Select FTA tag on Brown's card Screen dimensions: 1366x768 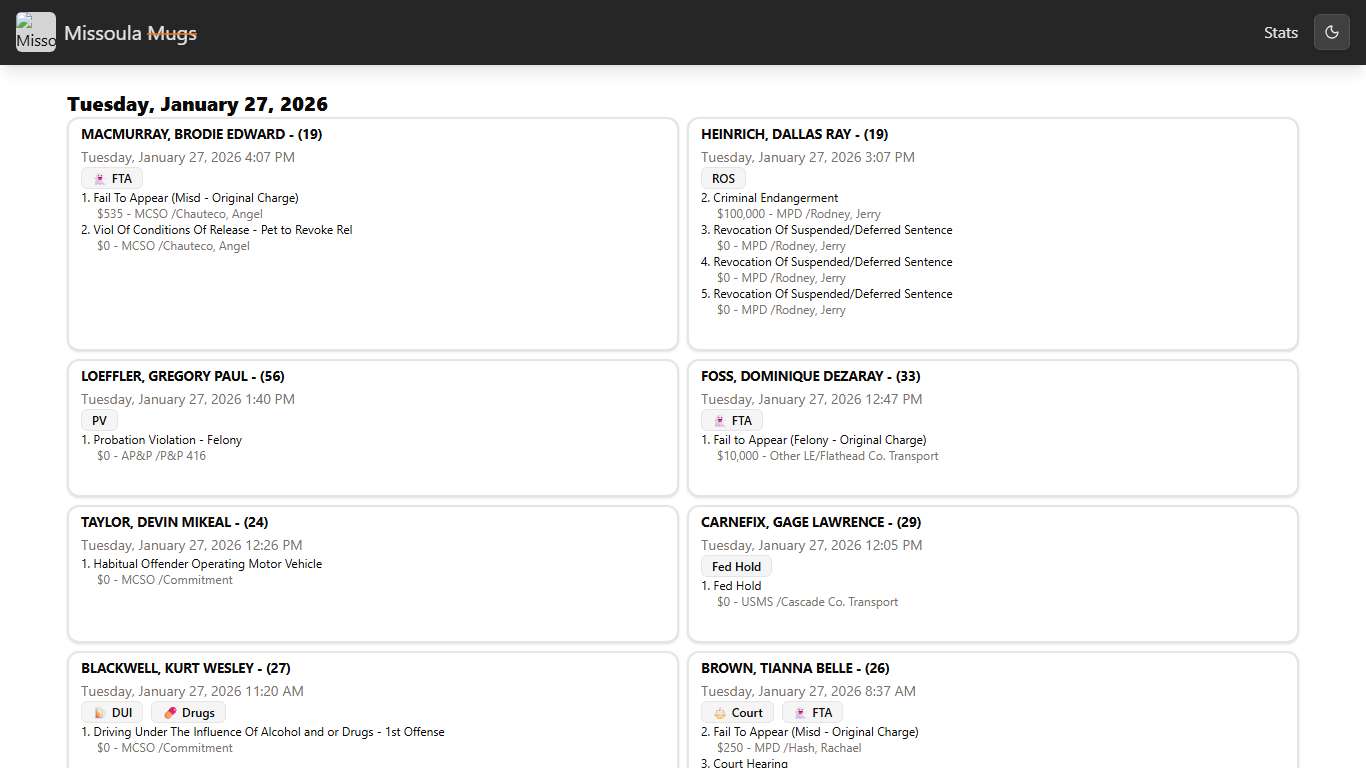[x=812, y=713]
